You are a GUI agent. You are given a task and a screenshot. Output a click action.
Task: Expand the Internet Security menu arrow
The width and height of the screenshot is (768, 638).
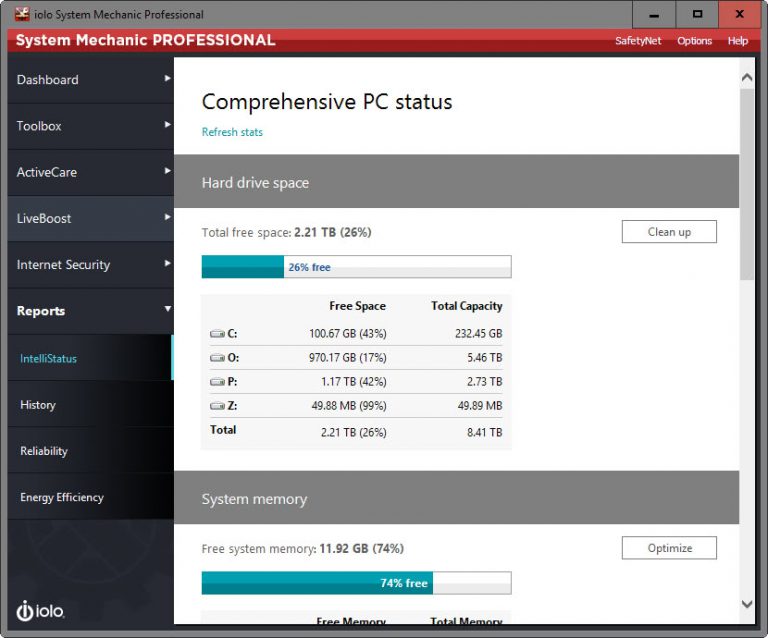(x=168, y=263)
